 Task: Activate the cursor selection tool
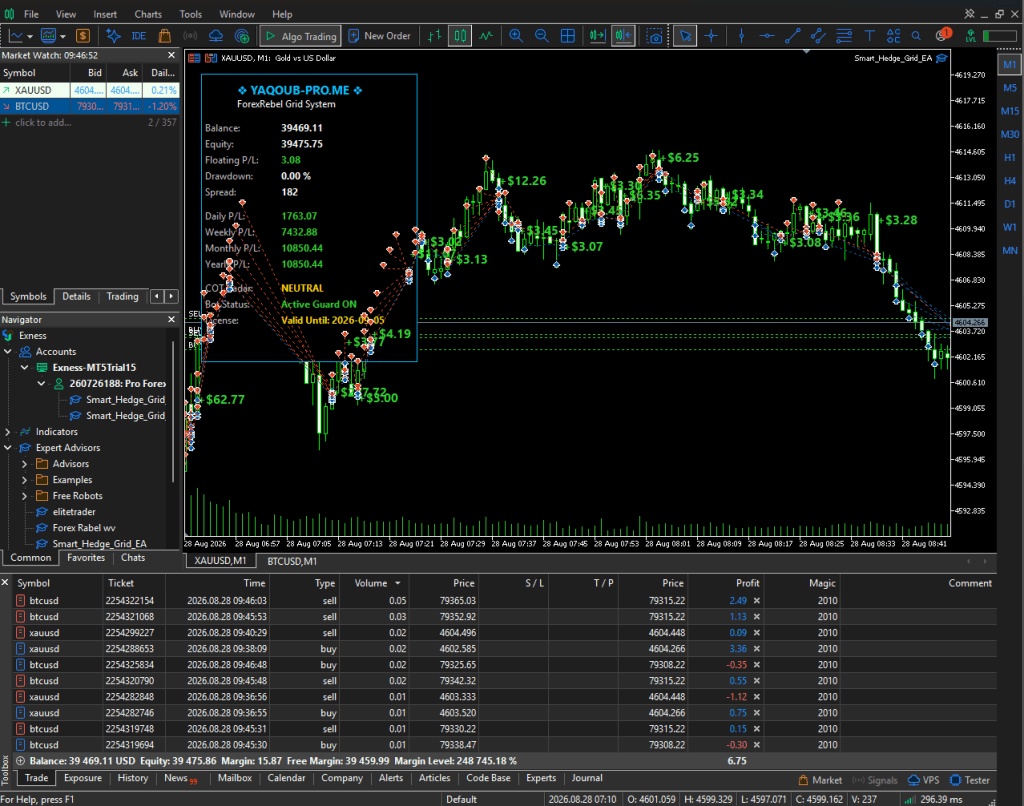coord(685,36)
